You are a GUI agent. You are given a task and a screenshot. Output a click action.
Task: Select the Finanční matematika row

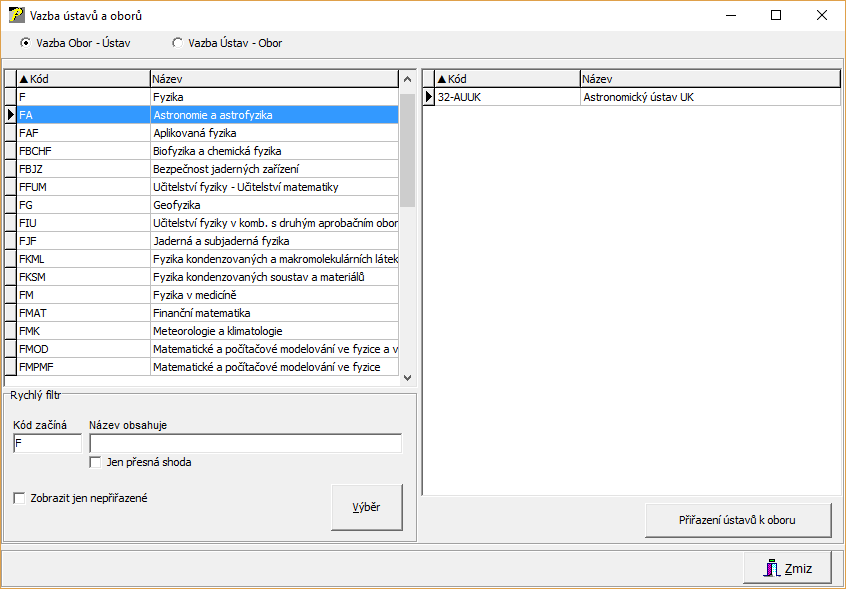[274, 313]
